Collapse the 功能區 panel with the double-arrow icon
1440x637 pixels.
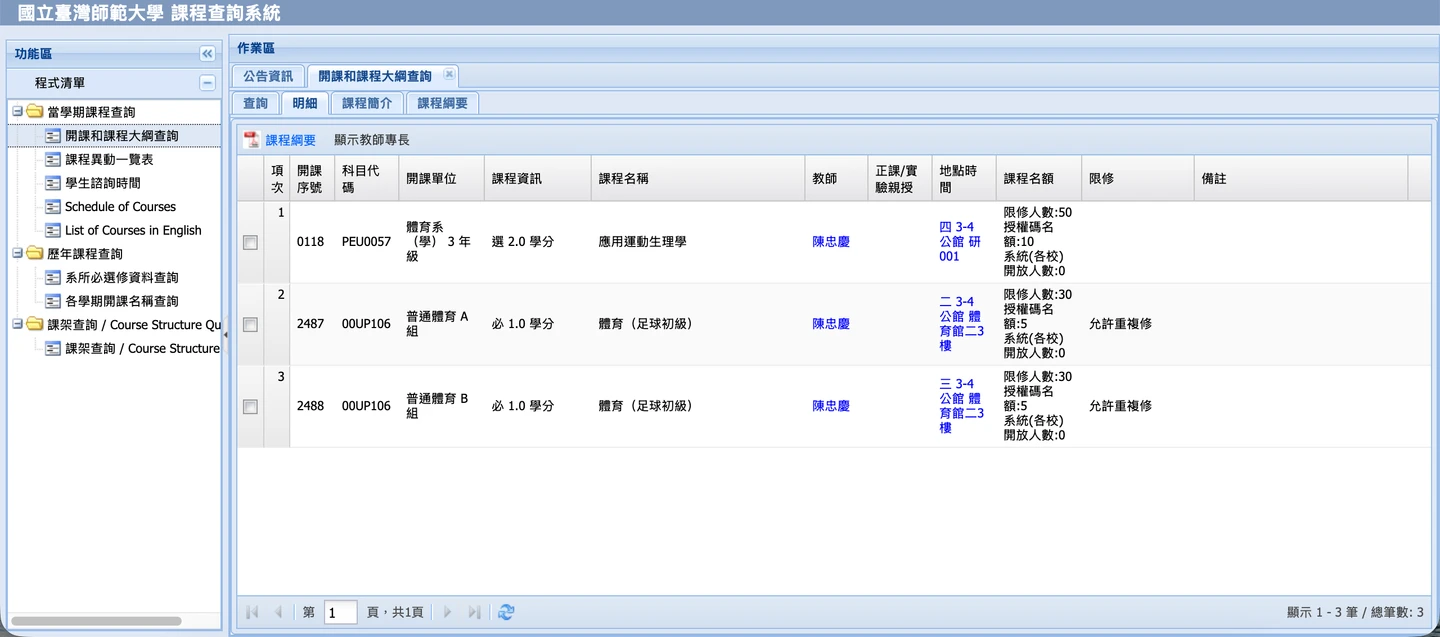(x=207, y=54)
